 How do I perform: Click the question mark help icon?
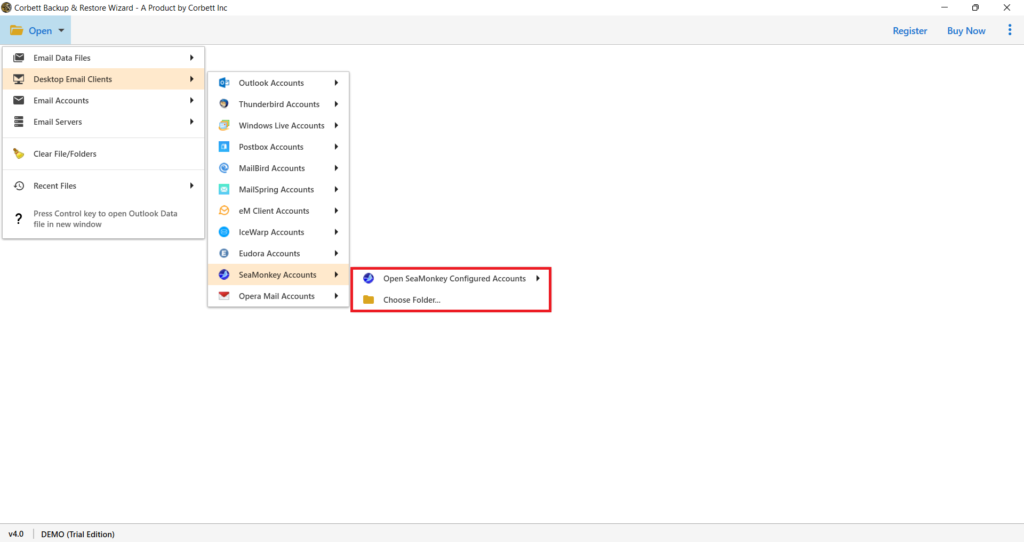(18, 219)
